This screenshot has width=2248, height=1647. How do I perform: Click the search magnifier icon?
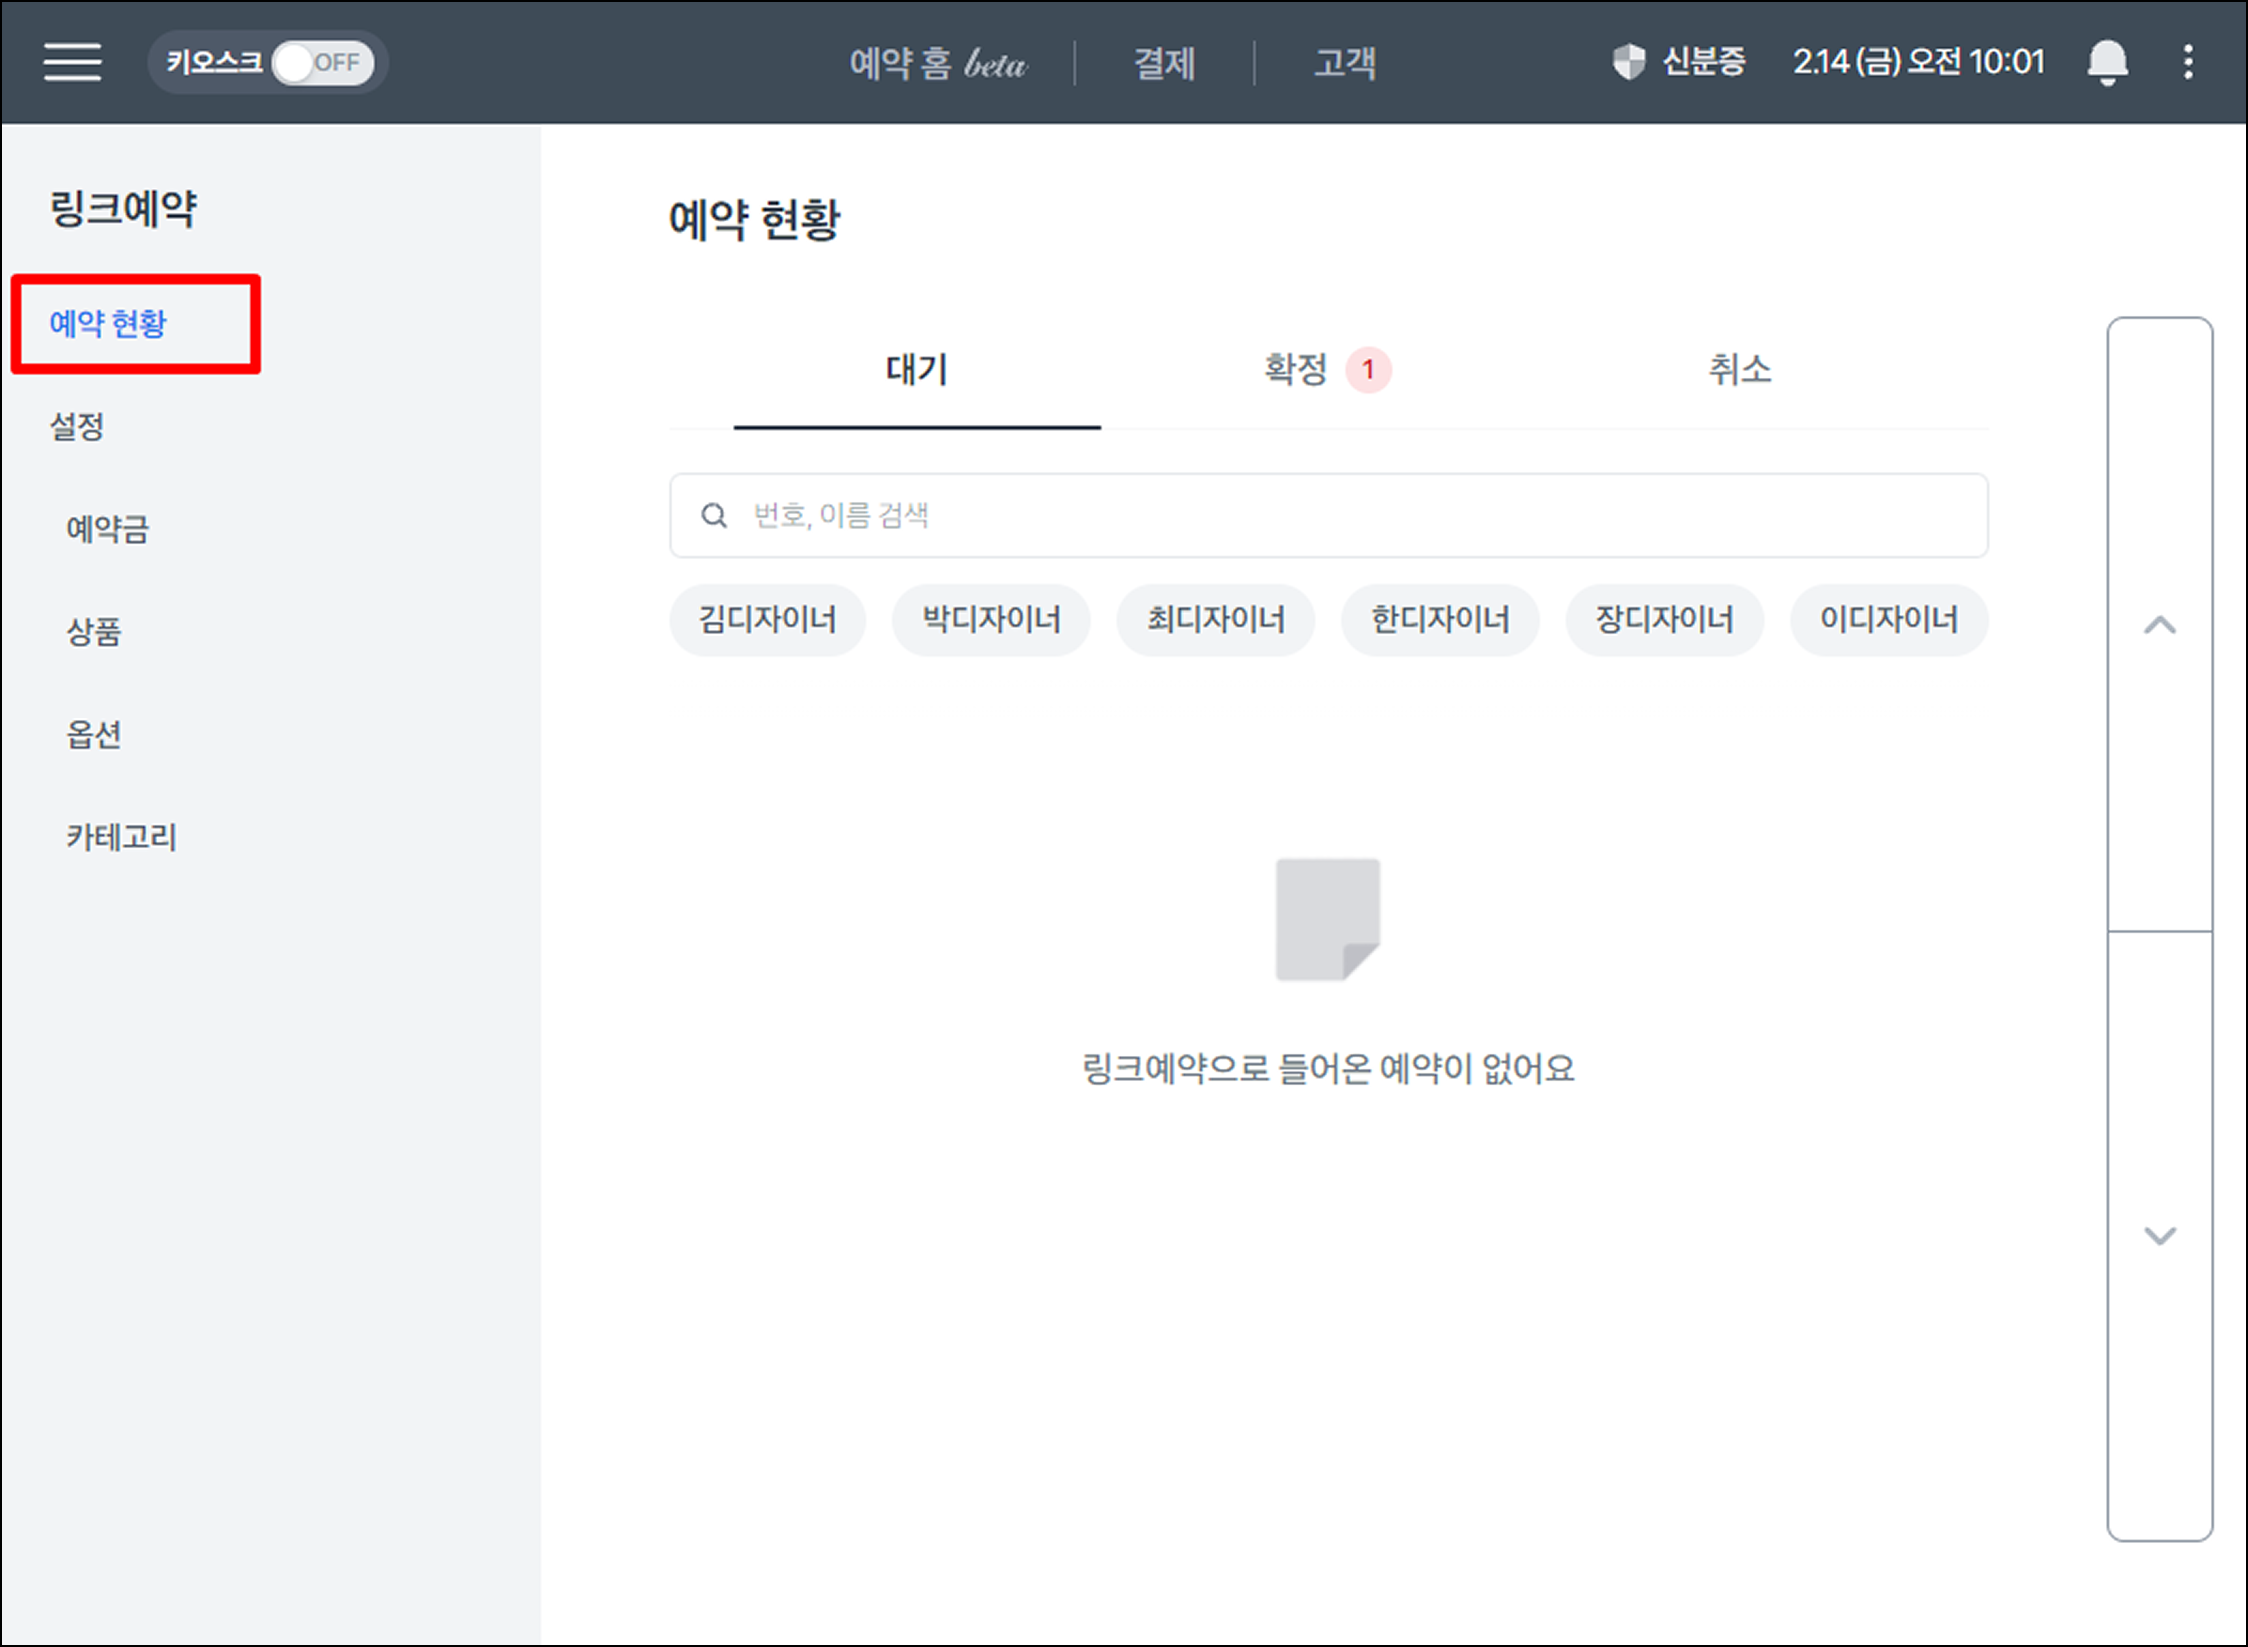point(714,516)
